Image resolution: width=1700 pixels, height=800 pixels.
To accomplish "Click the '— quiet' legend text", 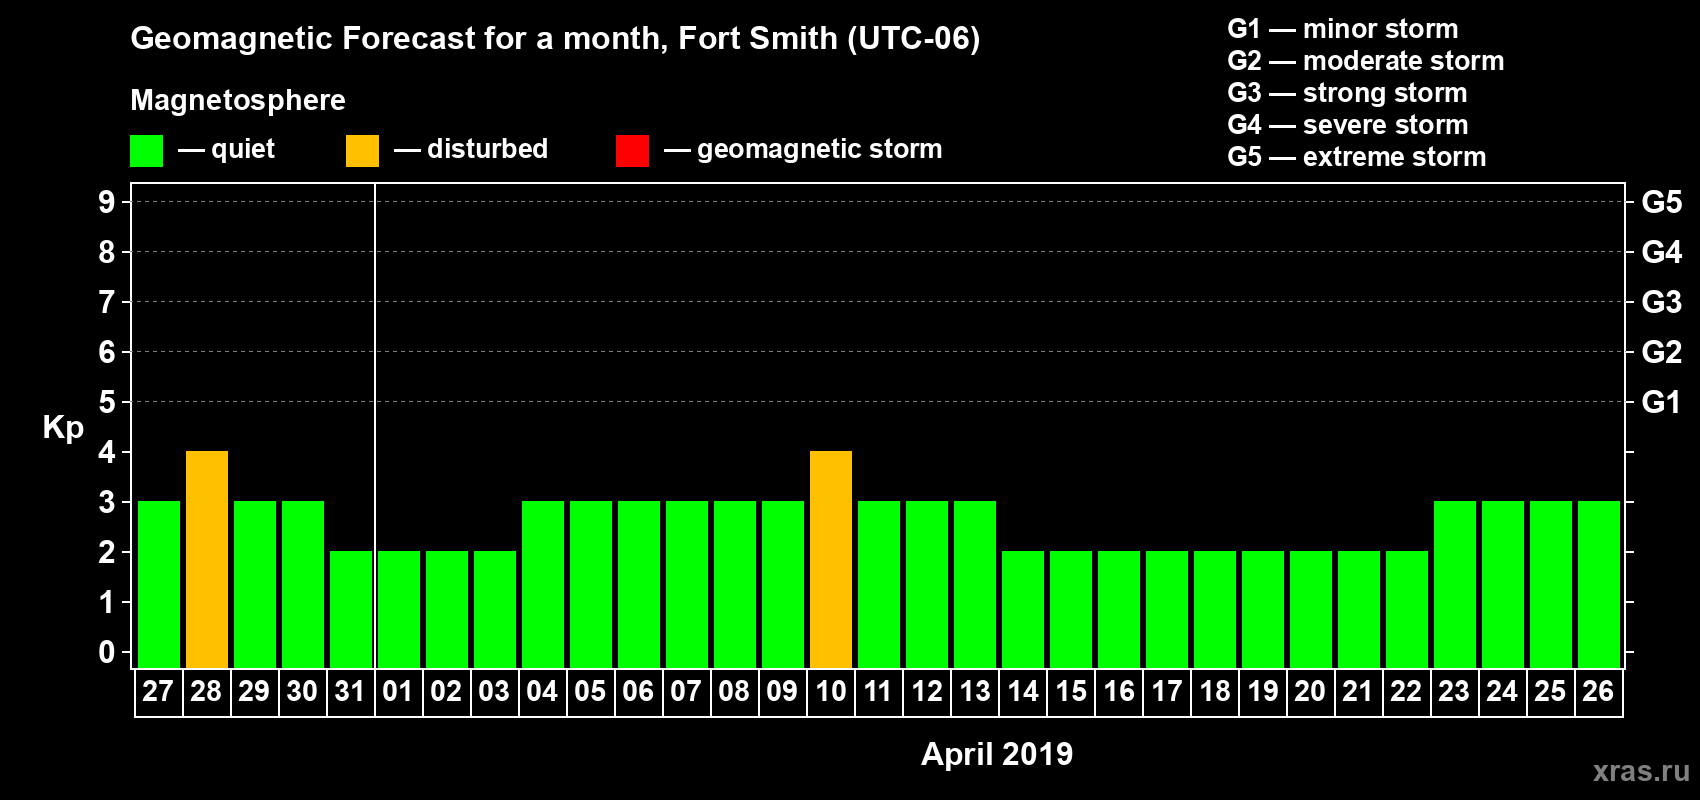I will pyautogui.click(x=226, y=149).
